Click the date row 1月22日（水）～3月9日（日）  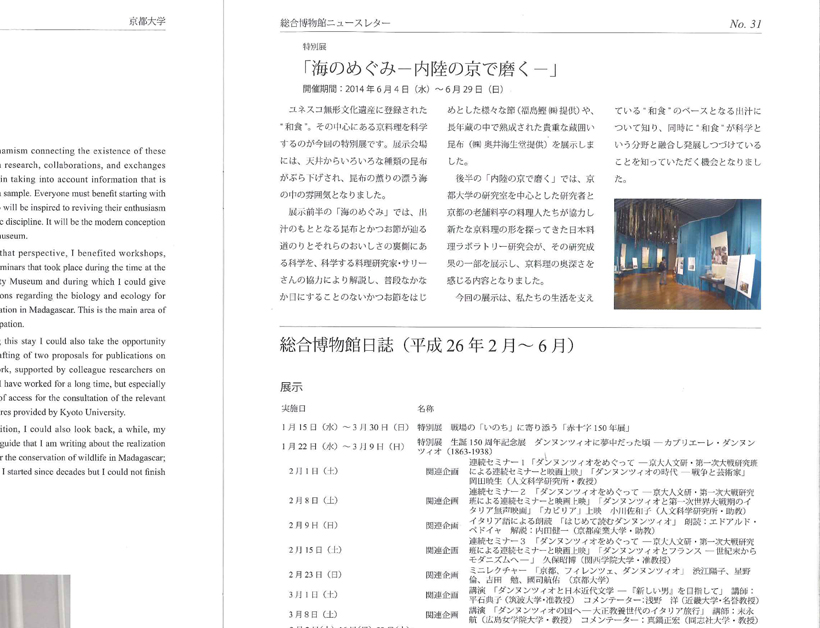point(343,447)
